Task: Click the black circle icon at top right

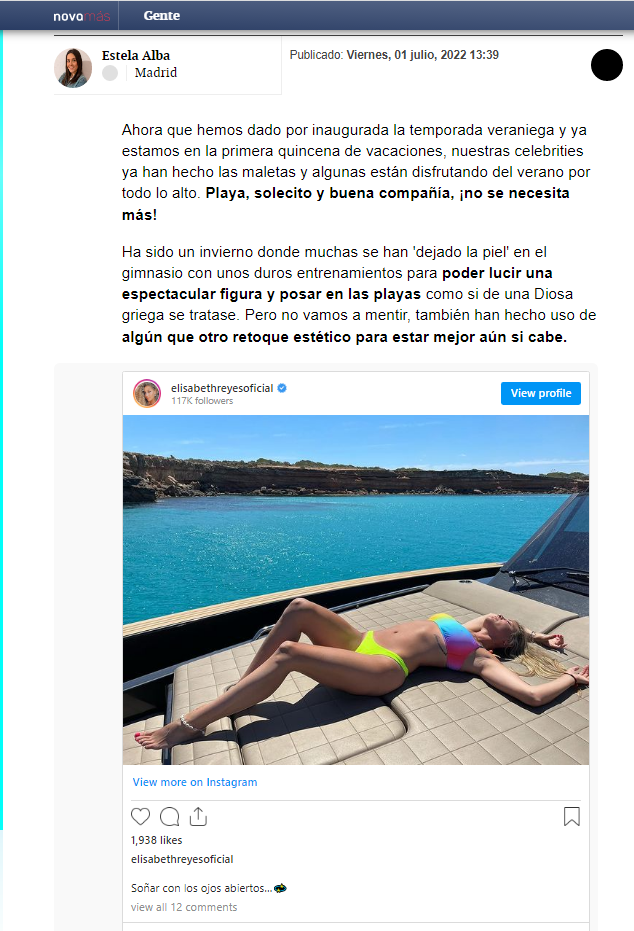Action: click(607, 65)
